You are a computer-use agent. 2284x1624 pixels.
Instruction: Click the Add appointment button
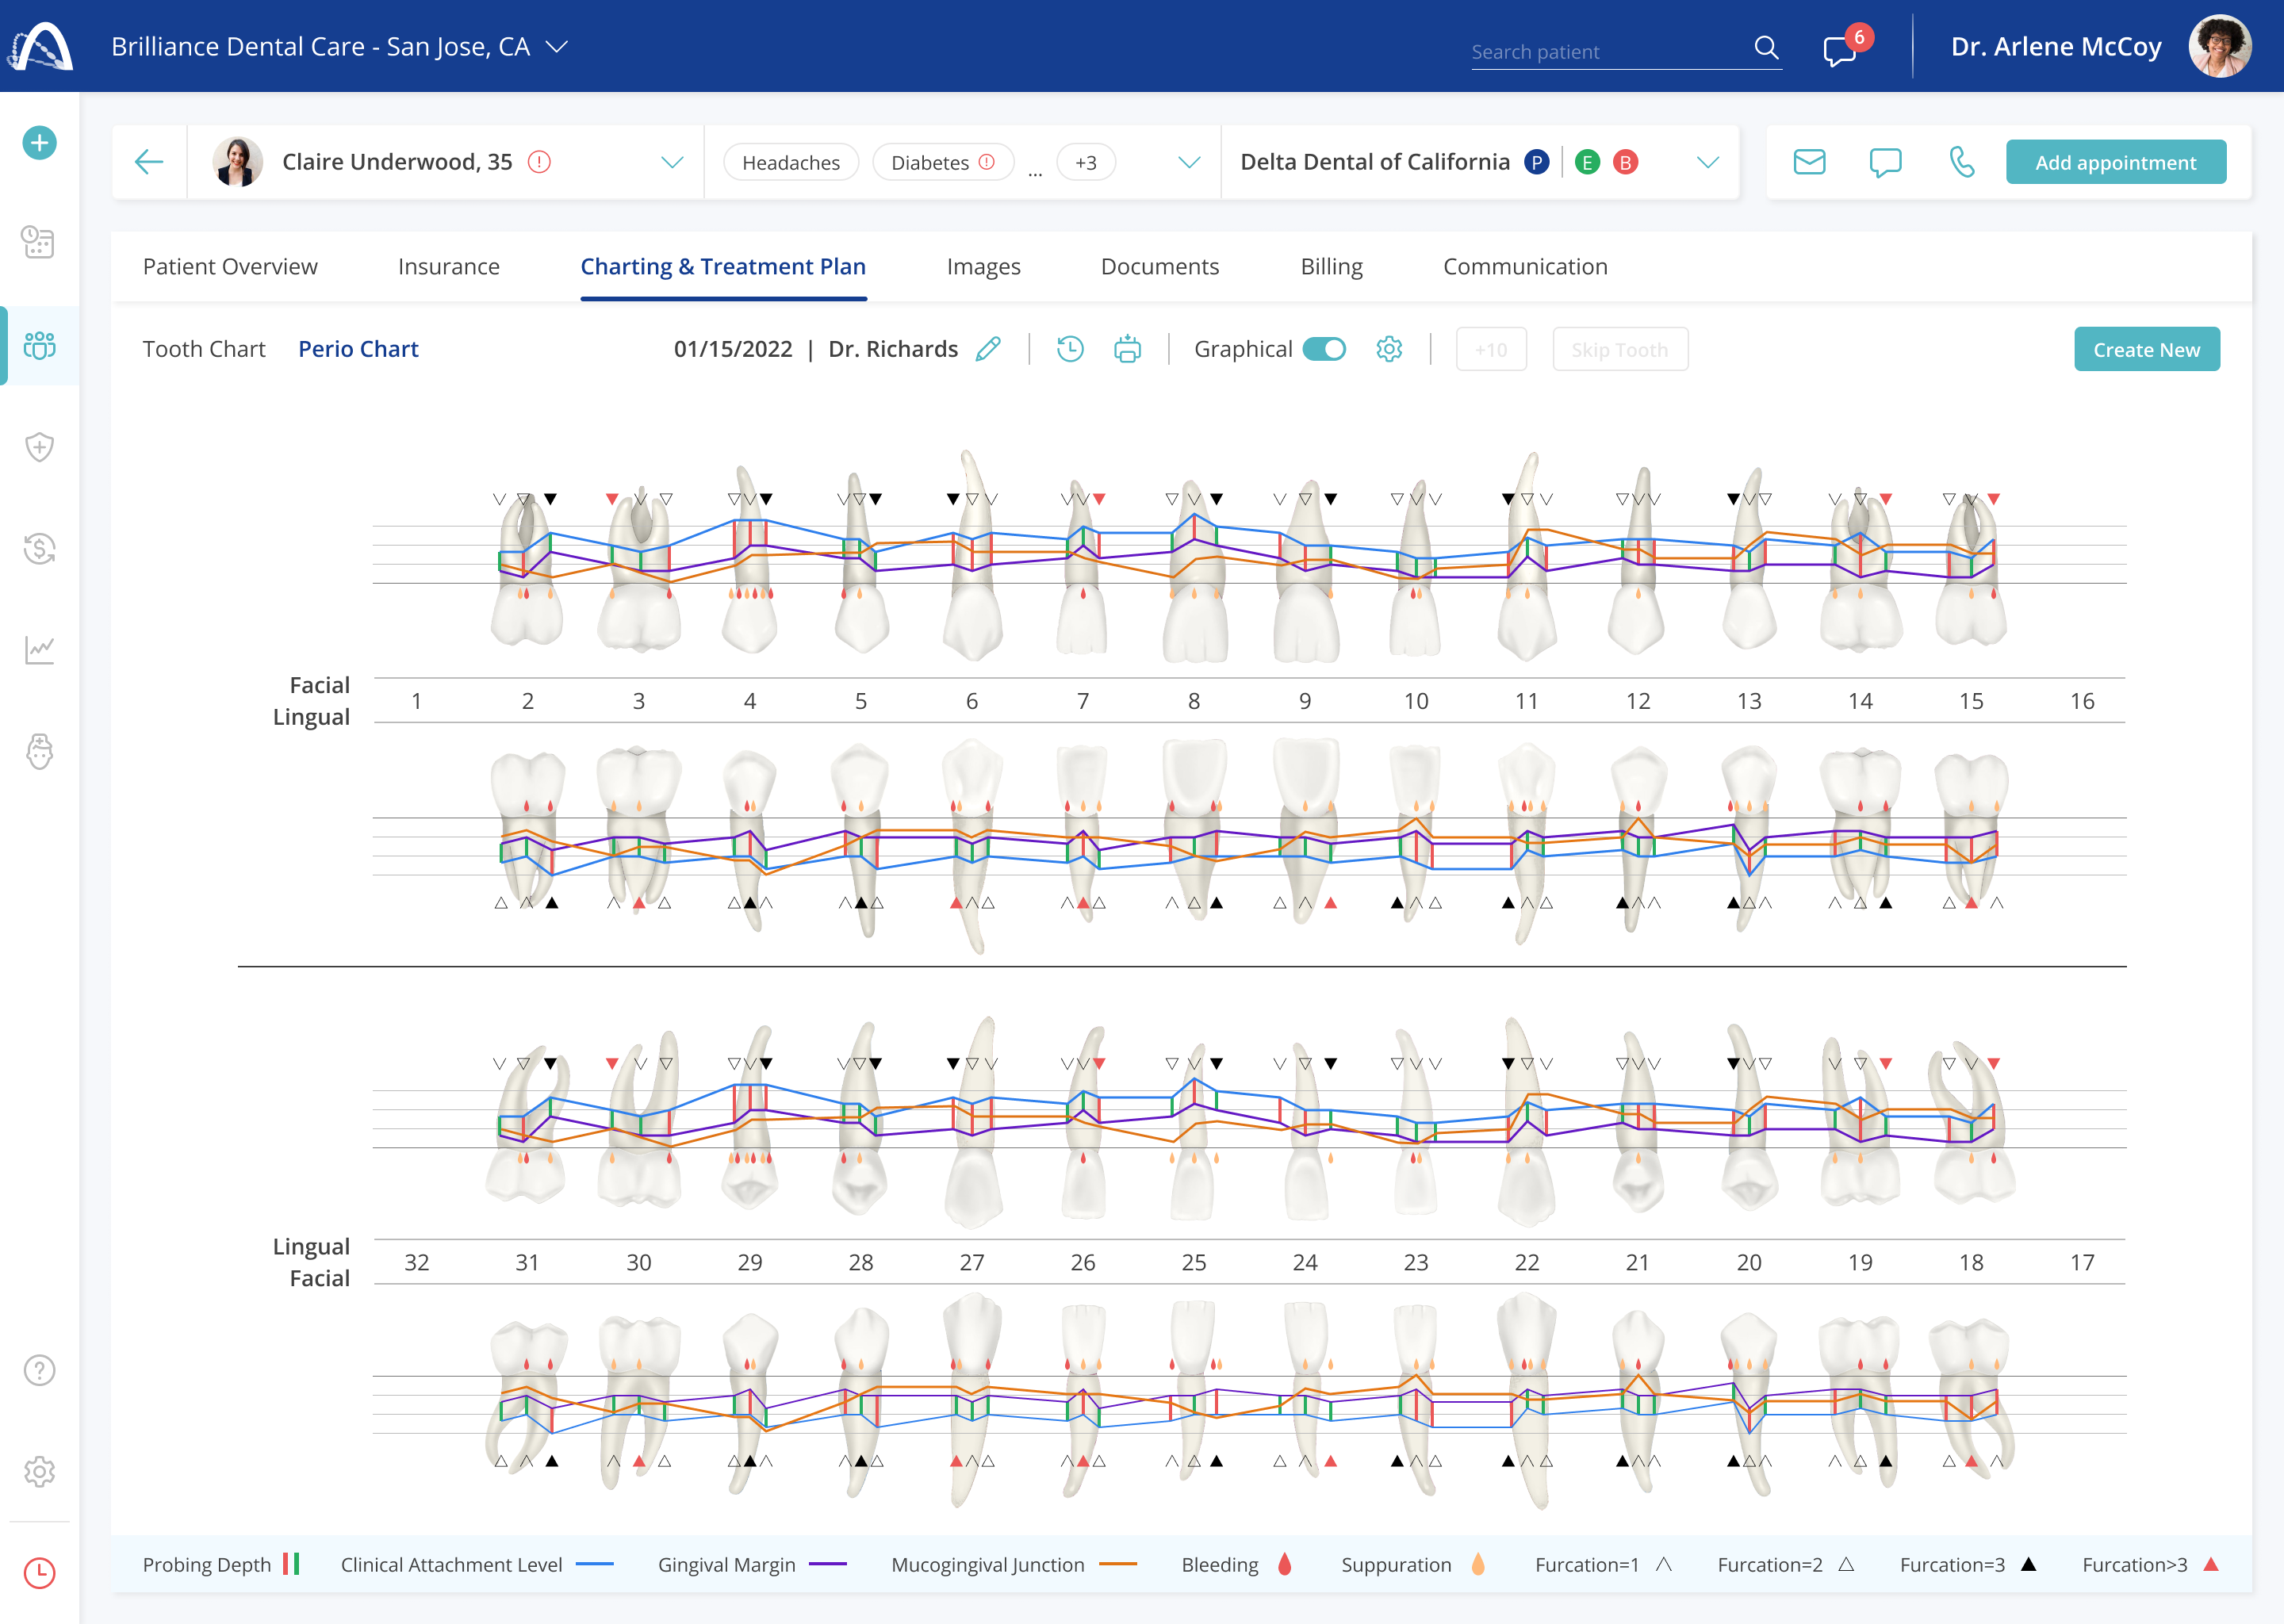click(2116, 162)
